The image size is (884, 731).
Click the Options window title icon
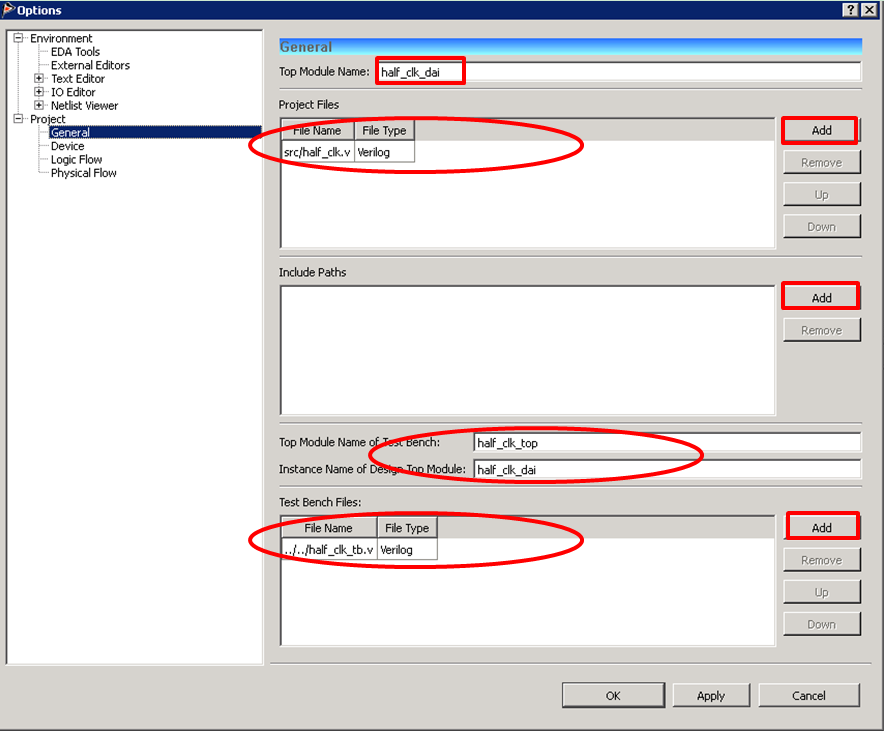pos(8,10)
